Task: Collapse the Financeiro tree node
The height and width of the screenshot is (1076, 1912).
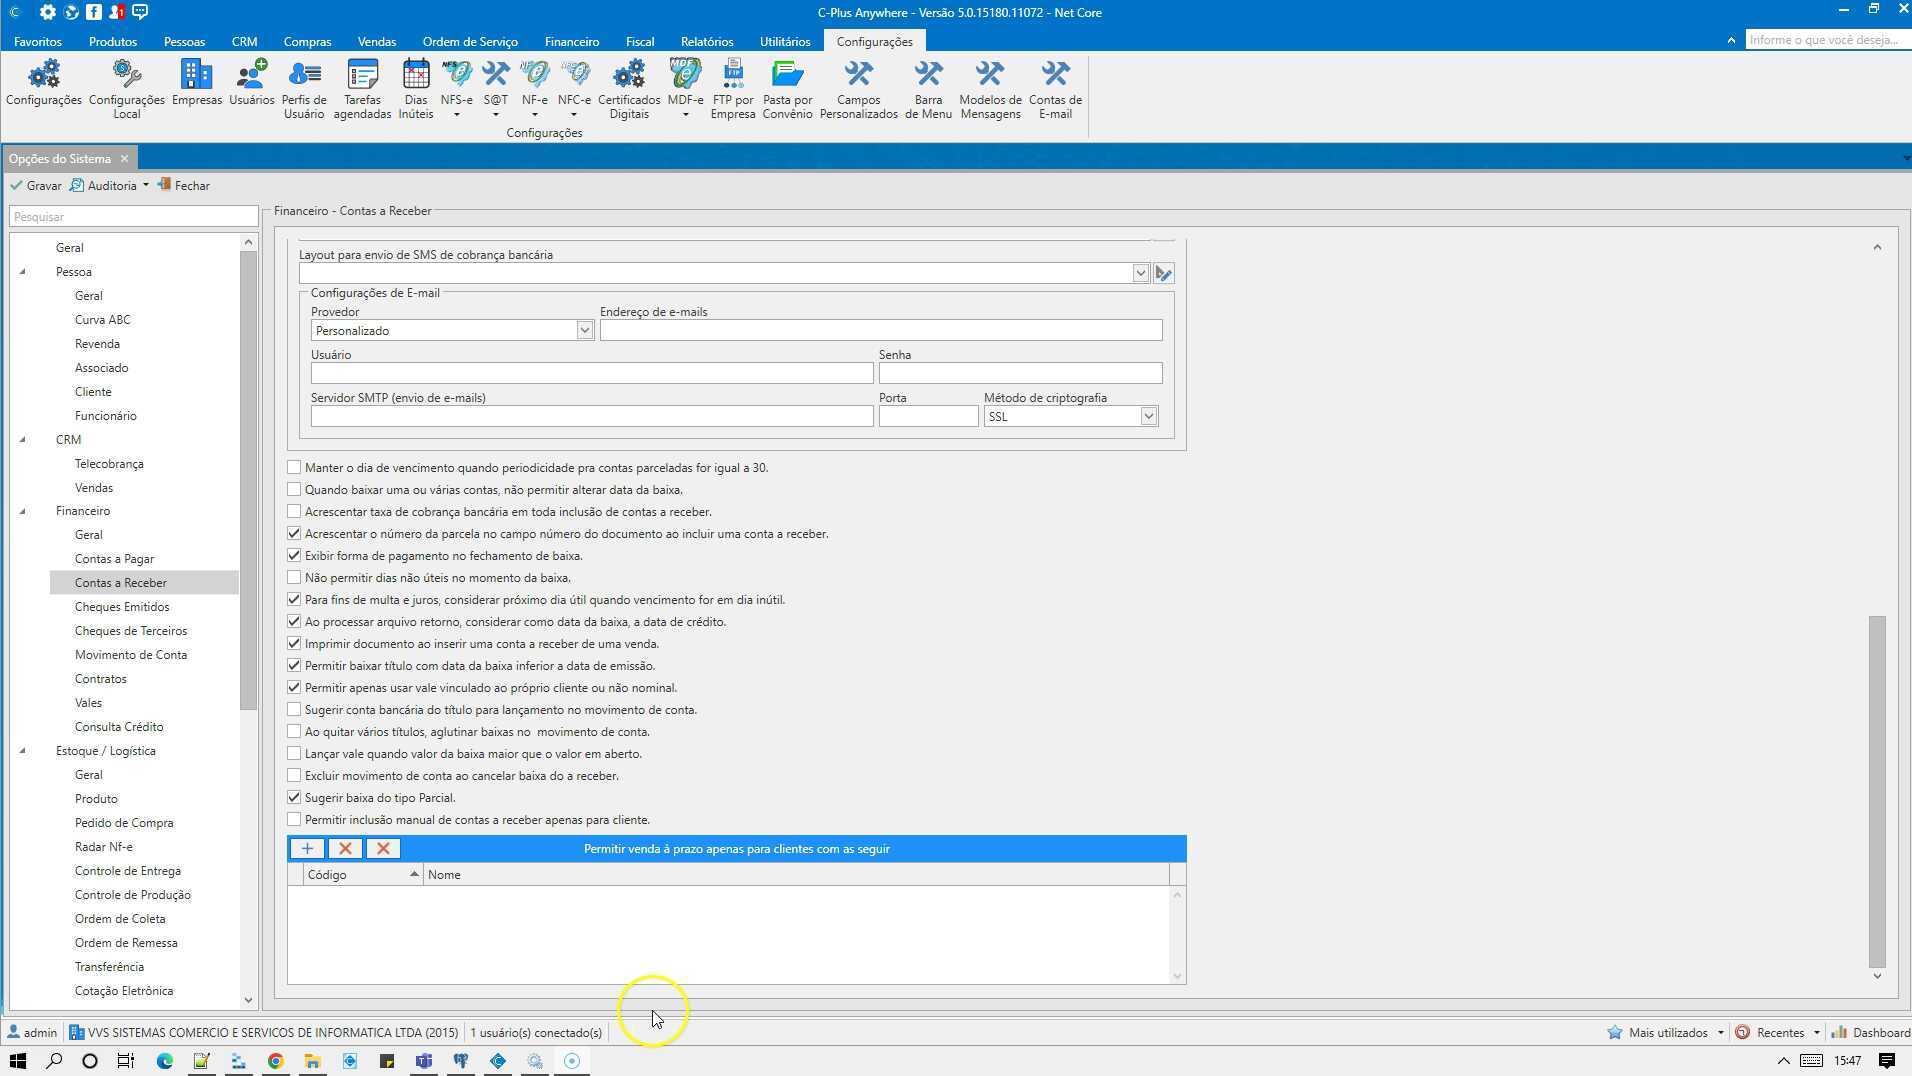Action: click(23, 511)
